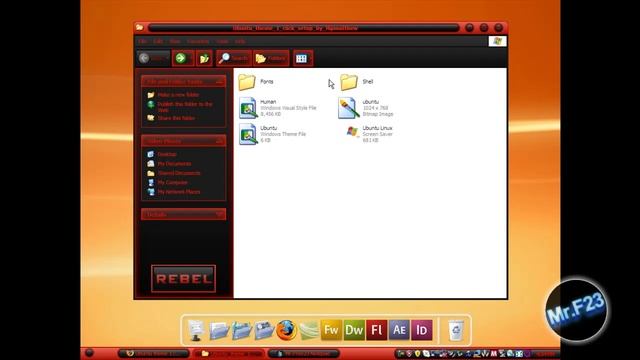Go up one folder level
Screen dimensions: 640x360
pos(204,58)
